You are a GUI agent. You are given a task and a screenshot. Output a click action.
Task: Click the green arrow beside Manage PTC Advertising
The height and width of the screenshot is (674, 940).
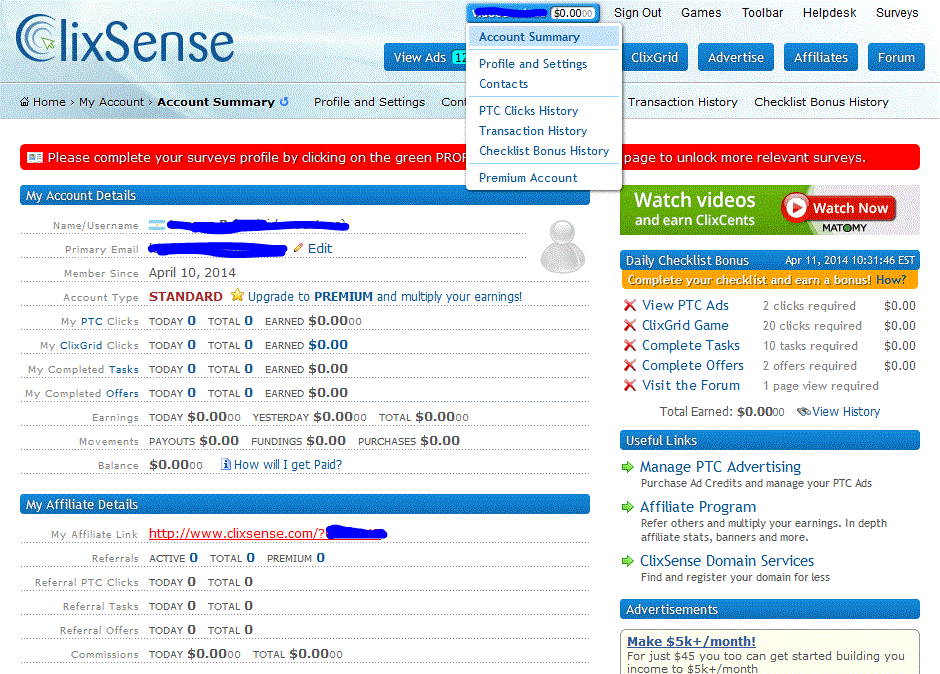click(x=628, y=467)
